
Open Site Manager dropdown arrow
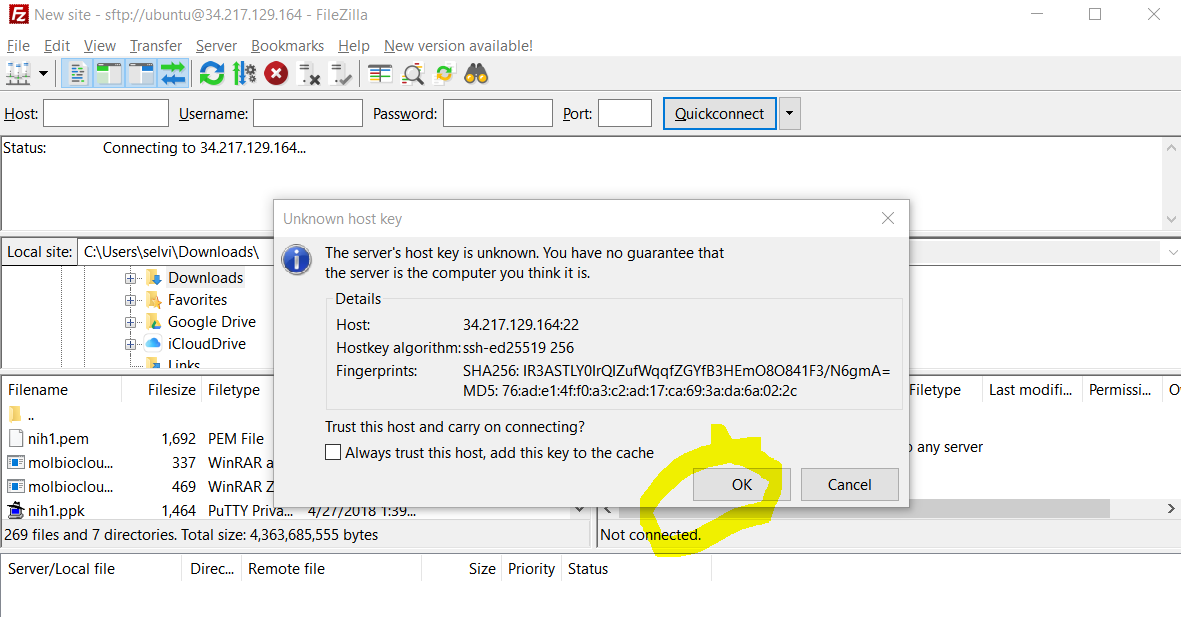(43, 74)
